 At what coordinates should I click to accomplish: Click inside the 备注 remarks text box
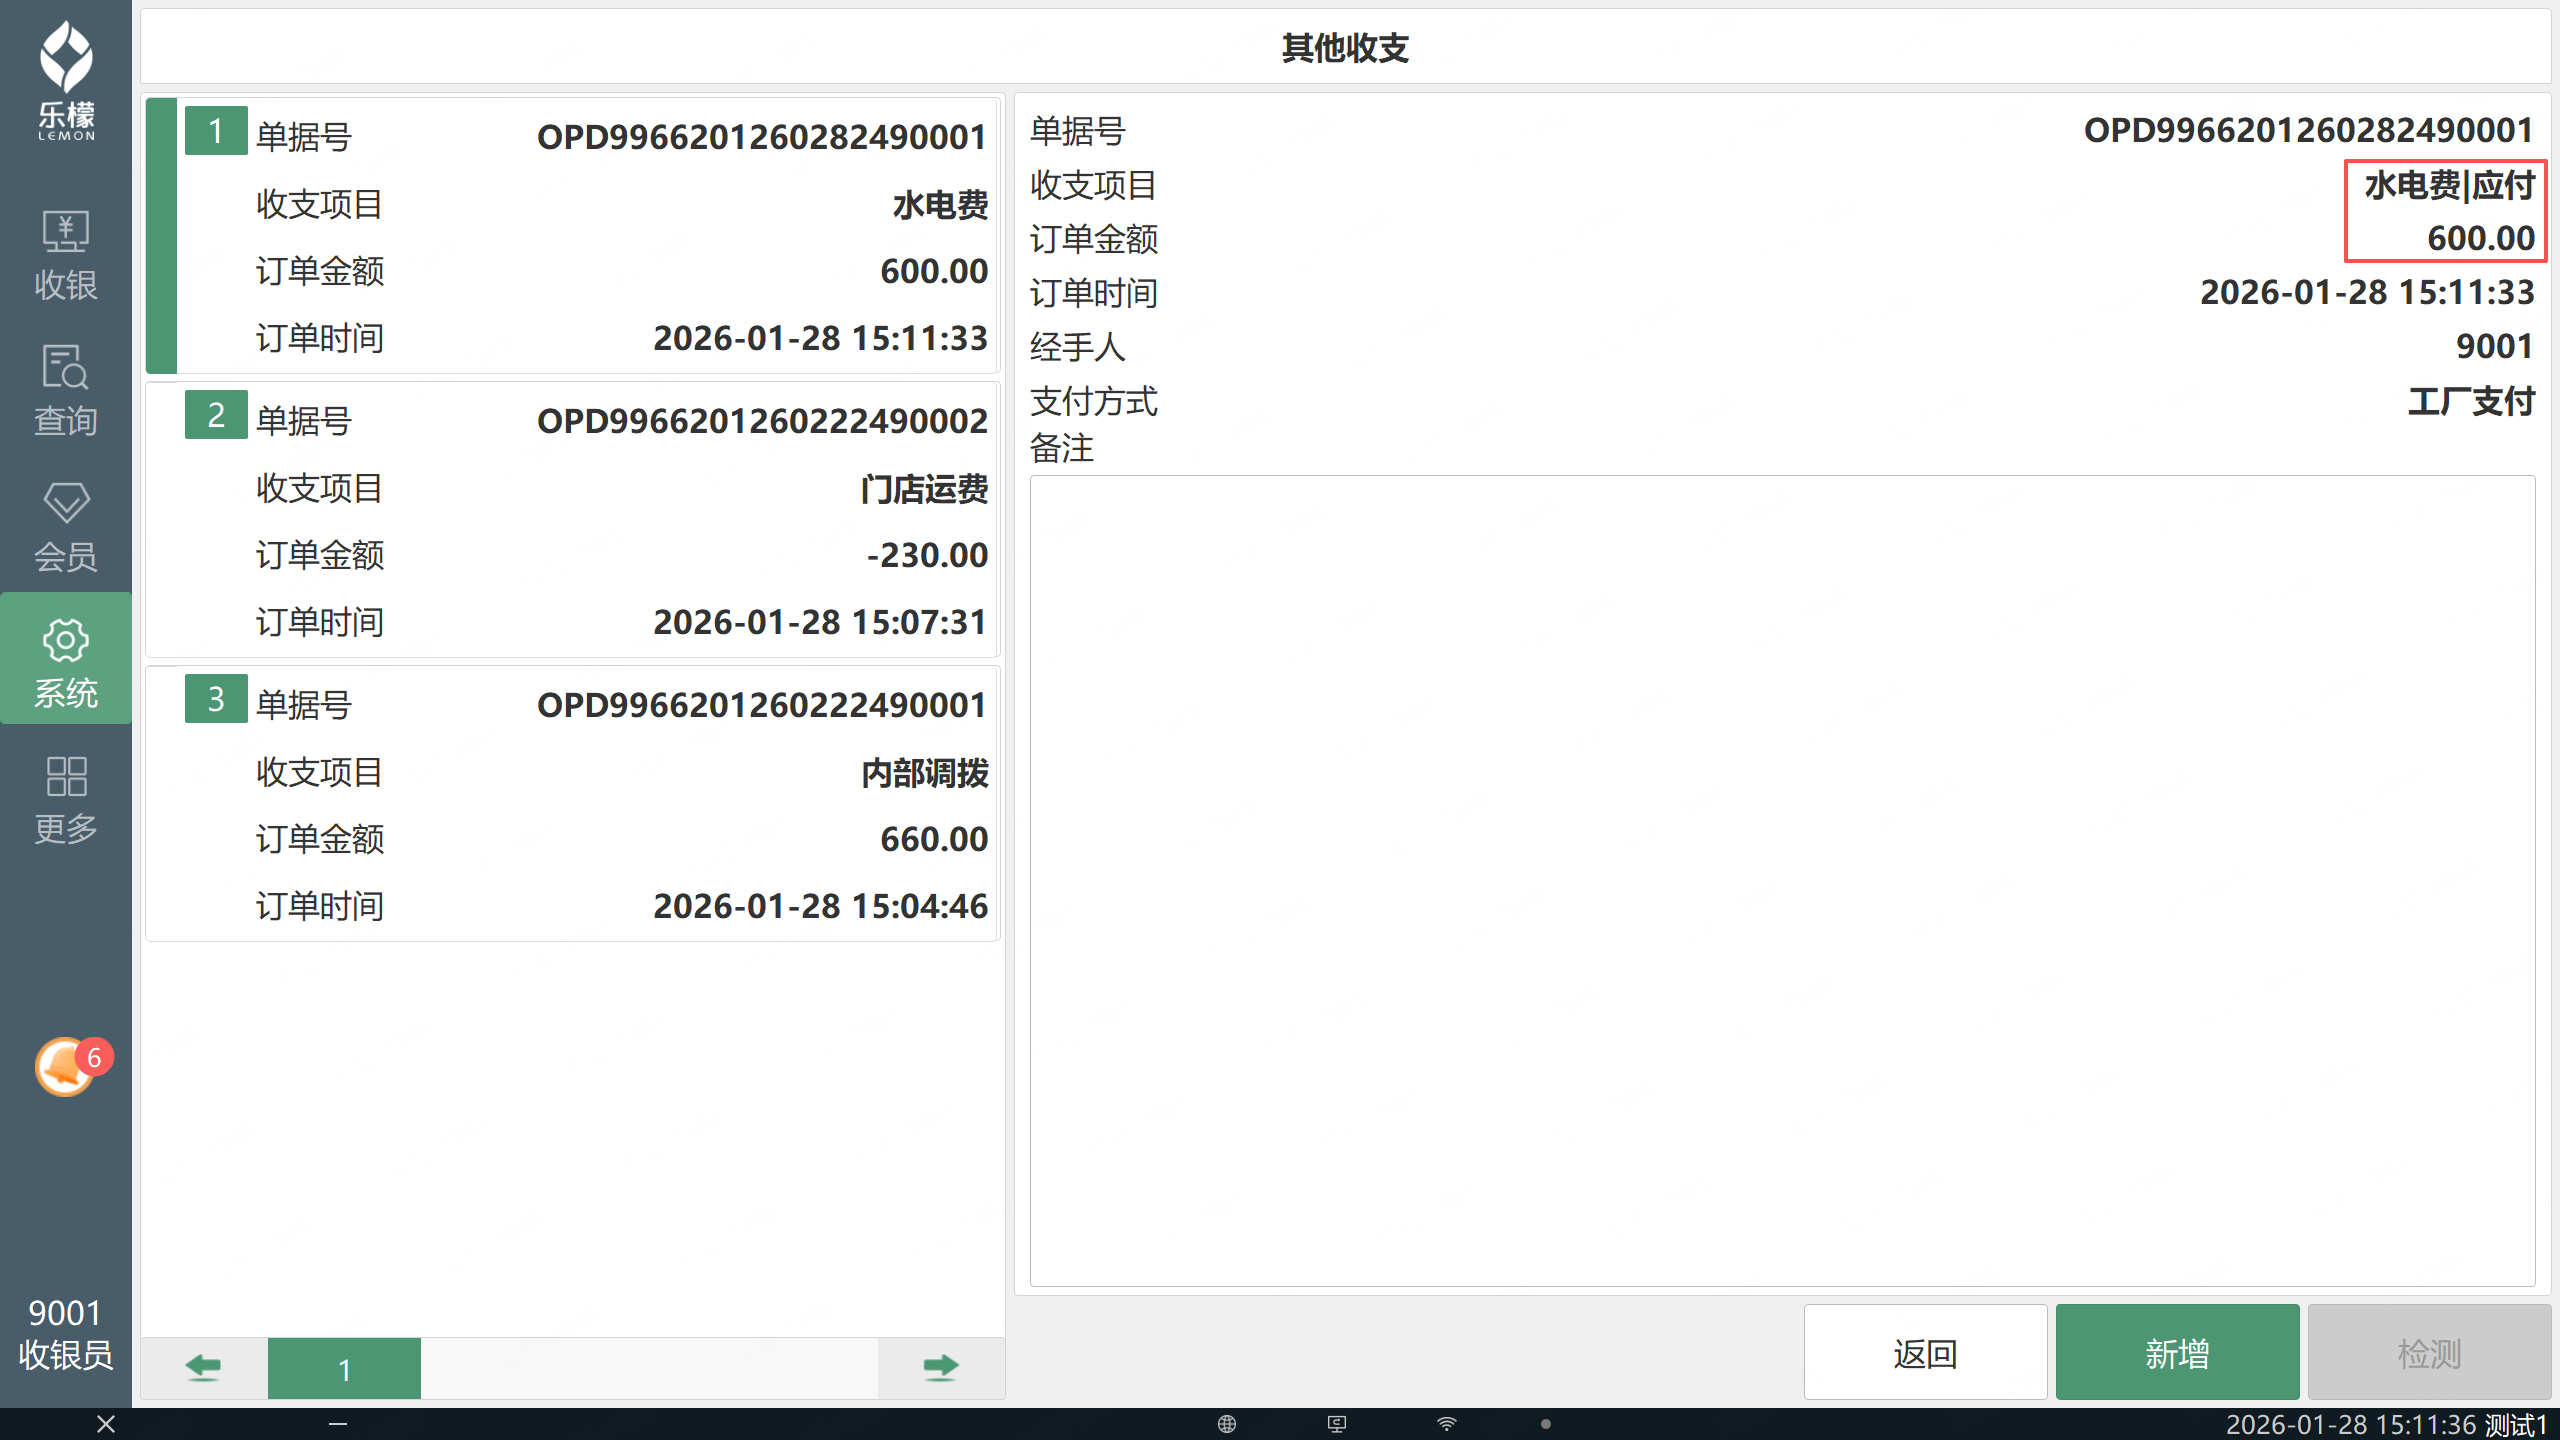(1782, 880)
